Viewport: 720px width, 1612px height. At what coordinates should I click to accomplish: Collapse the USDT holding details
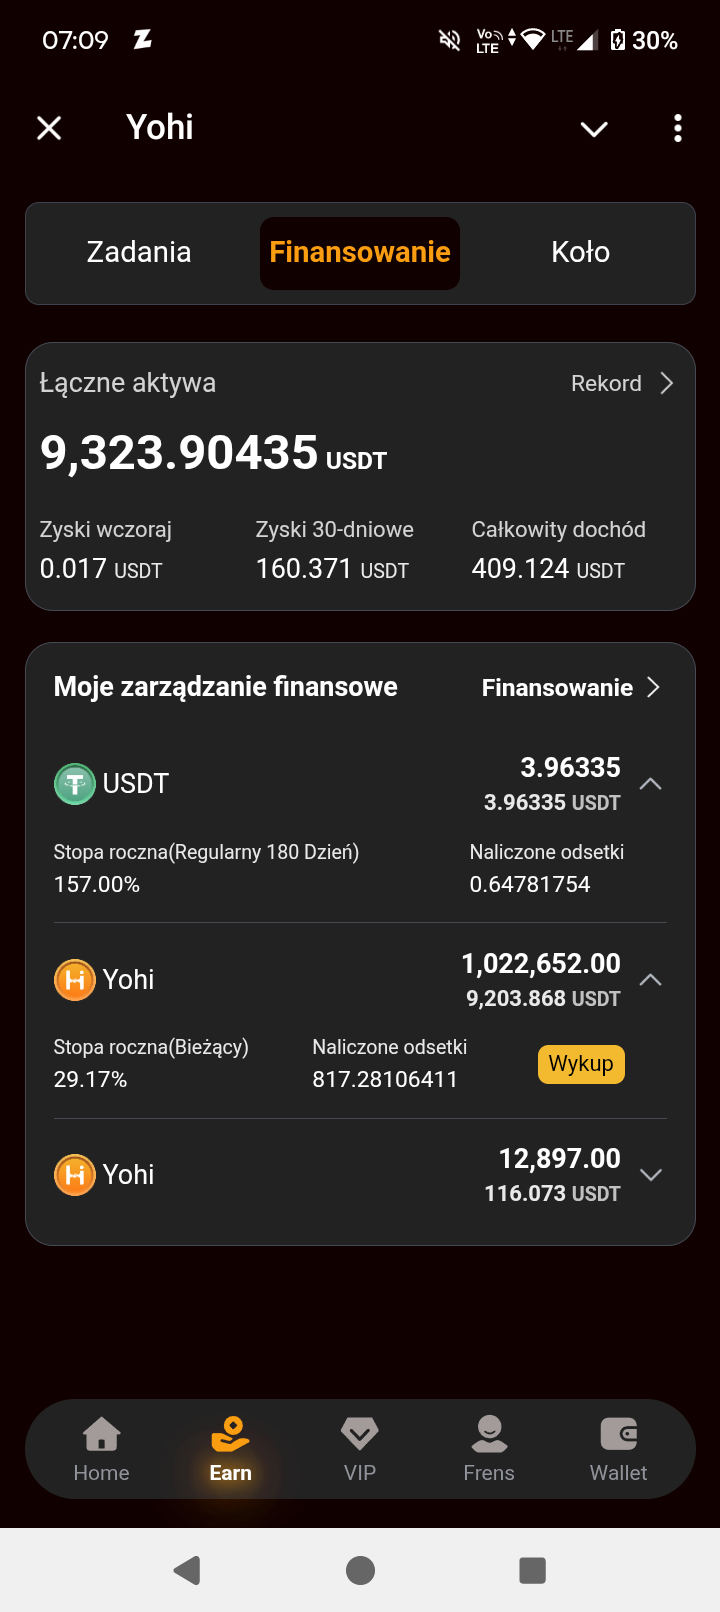pyautogui.click(x=650, y=784)
